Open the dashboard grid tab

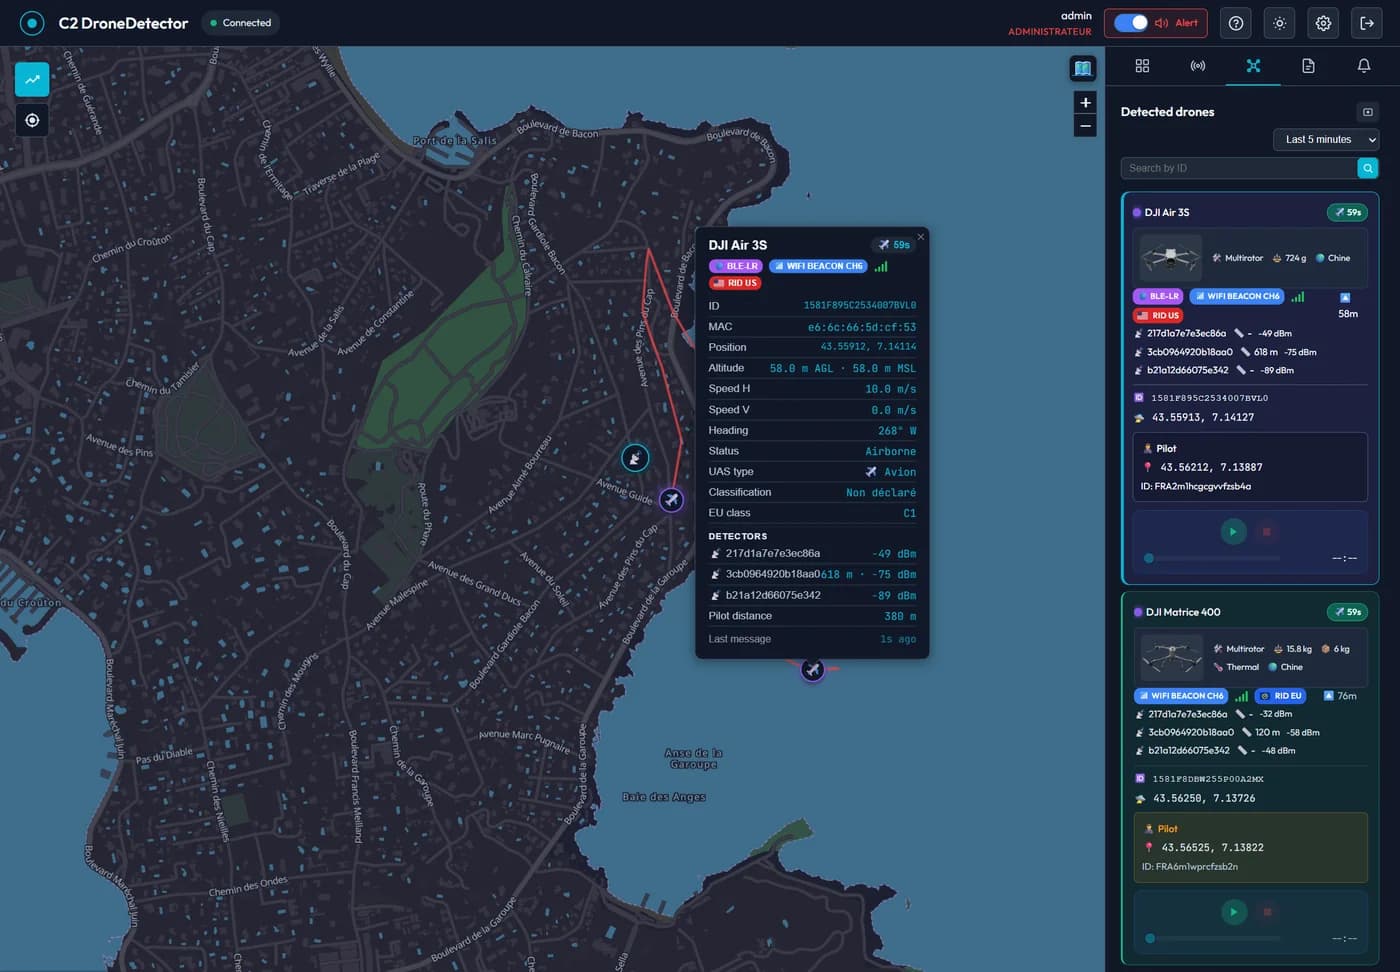(x=1142, y=66)
